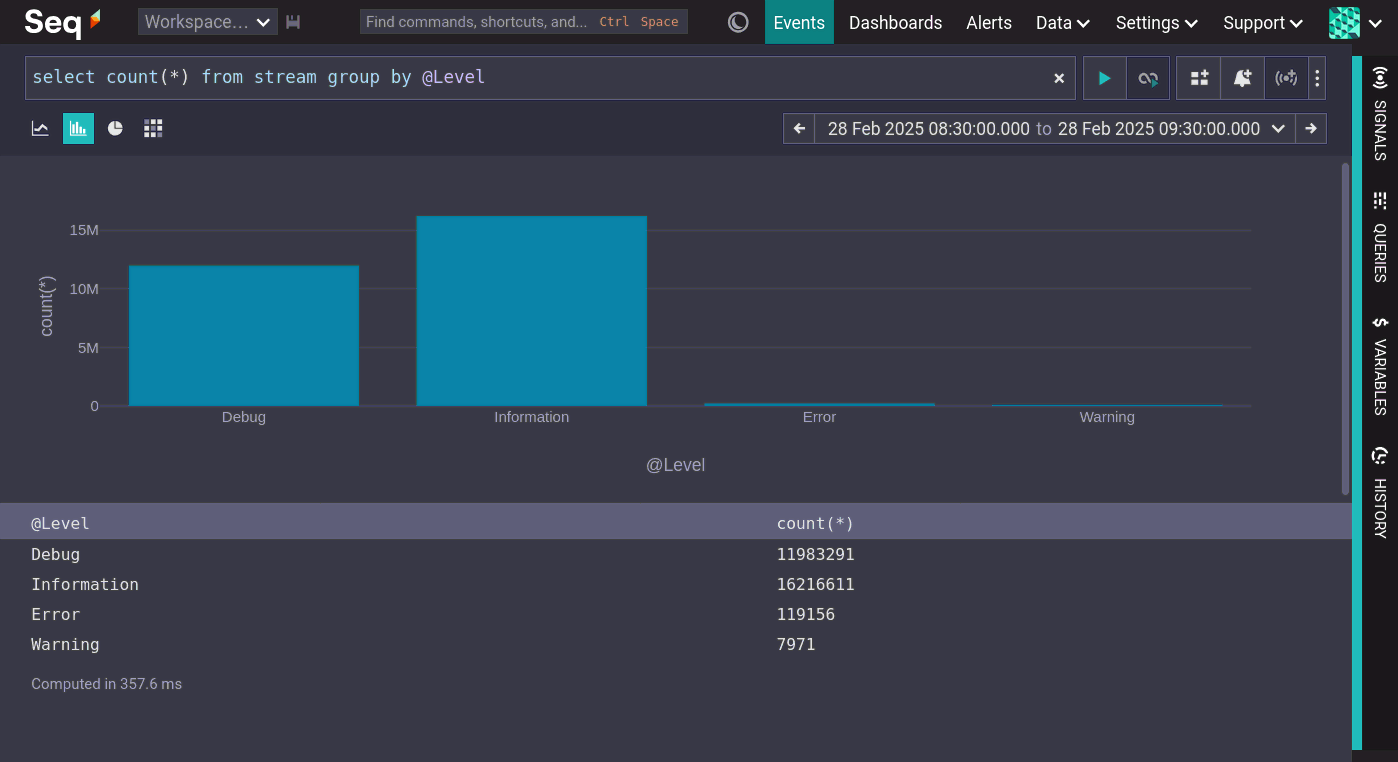Screen dimensions: 1398x762
Task: Open the Signals side panel
Action: point(1380,114)
